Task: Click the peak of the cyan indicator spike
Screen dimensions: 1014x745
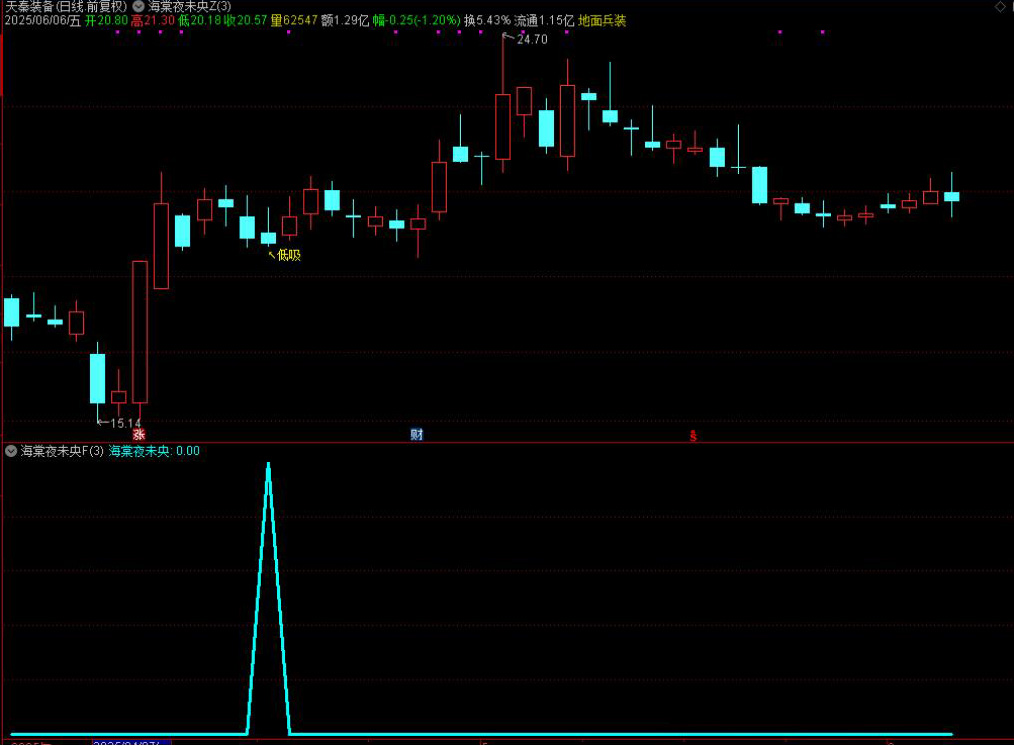Action: click(268, 465)
